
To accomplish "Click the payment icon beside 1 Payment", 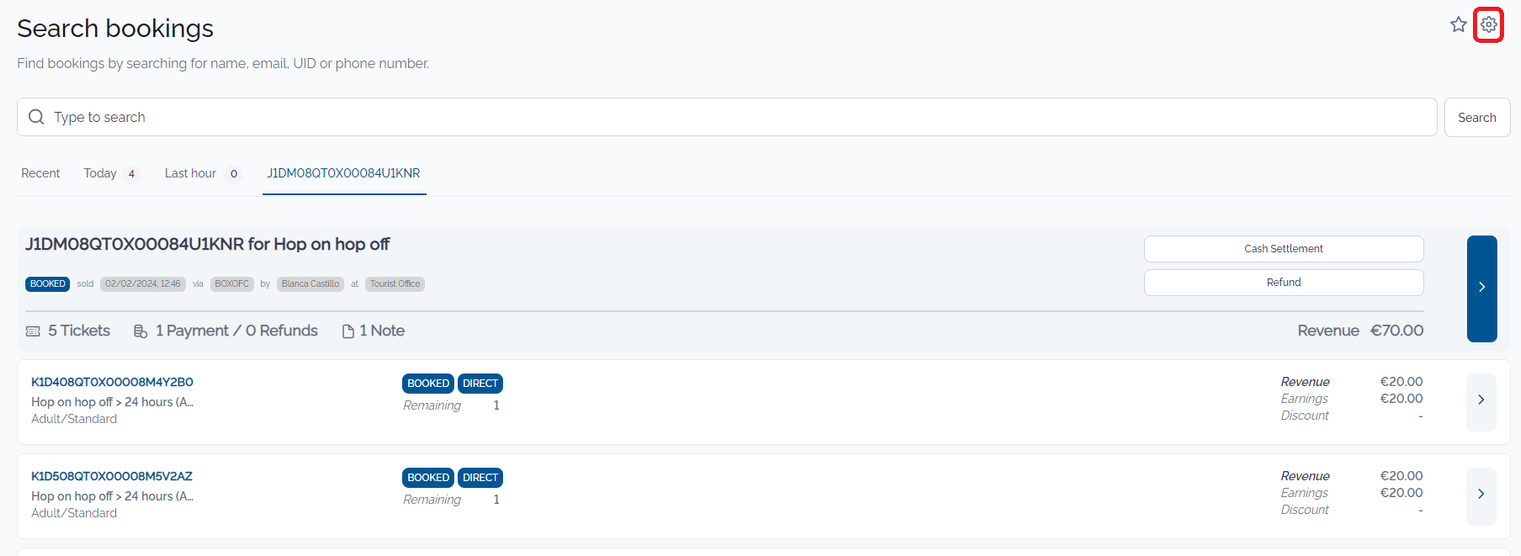I will 140,331.
